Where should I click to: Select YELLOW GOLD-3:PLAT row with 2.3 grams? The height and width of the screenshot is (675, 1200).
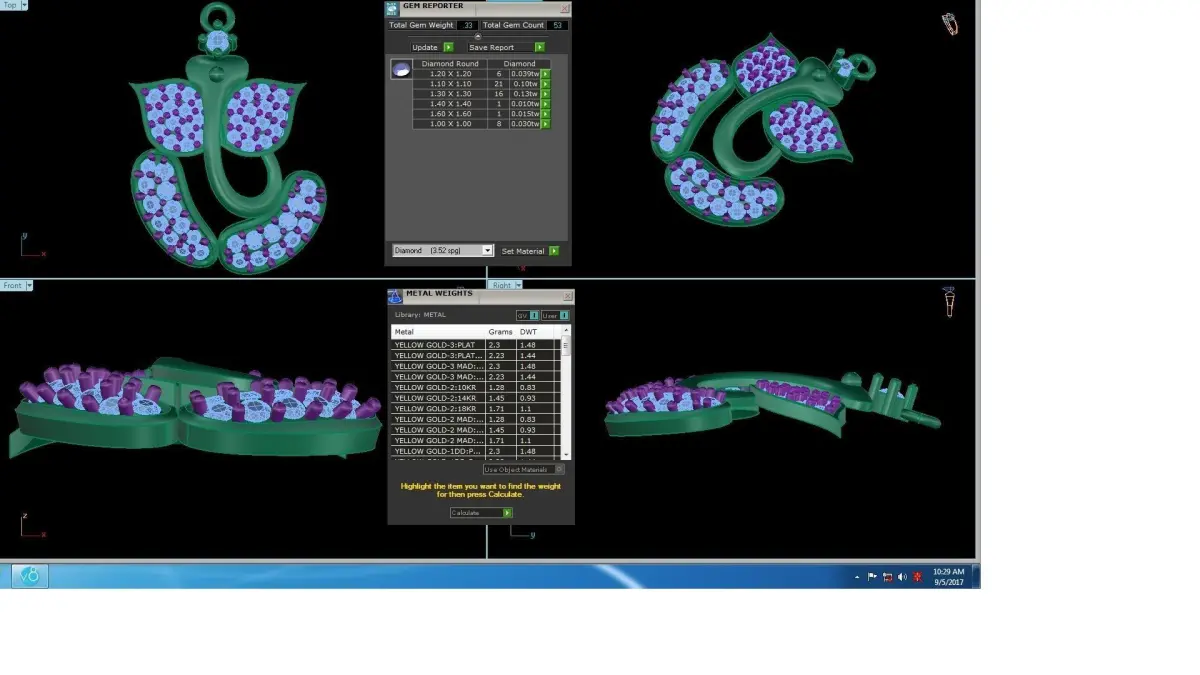coord(475,344)
